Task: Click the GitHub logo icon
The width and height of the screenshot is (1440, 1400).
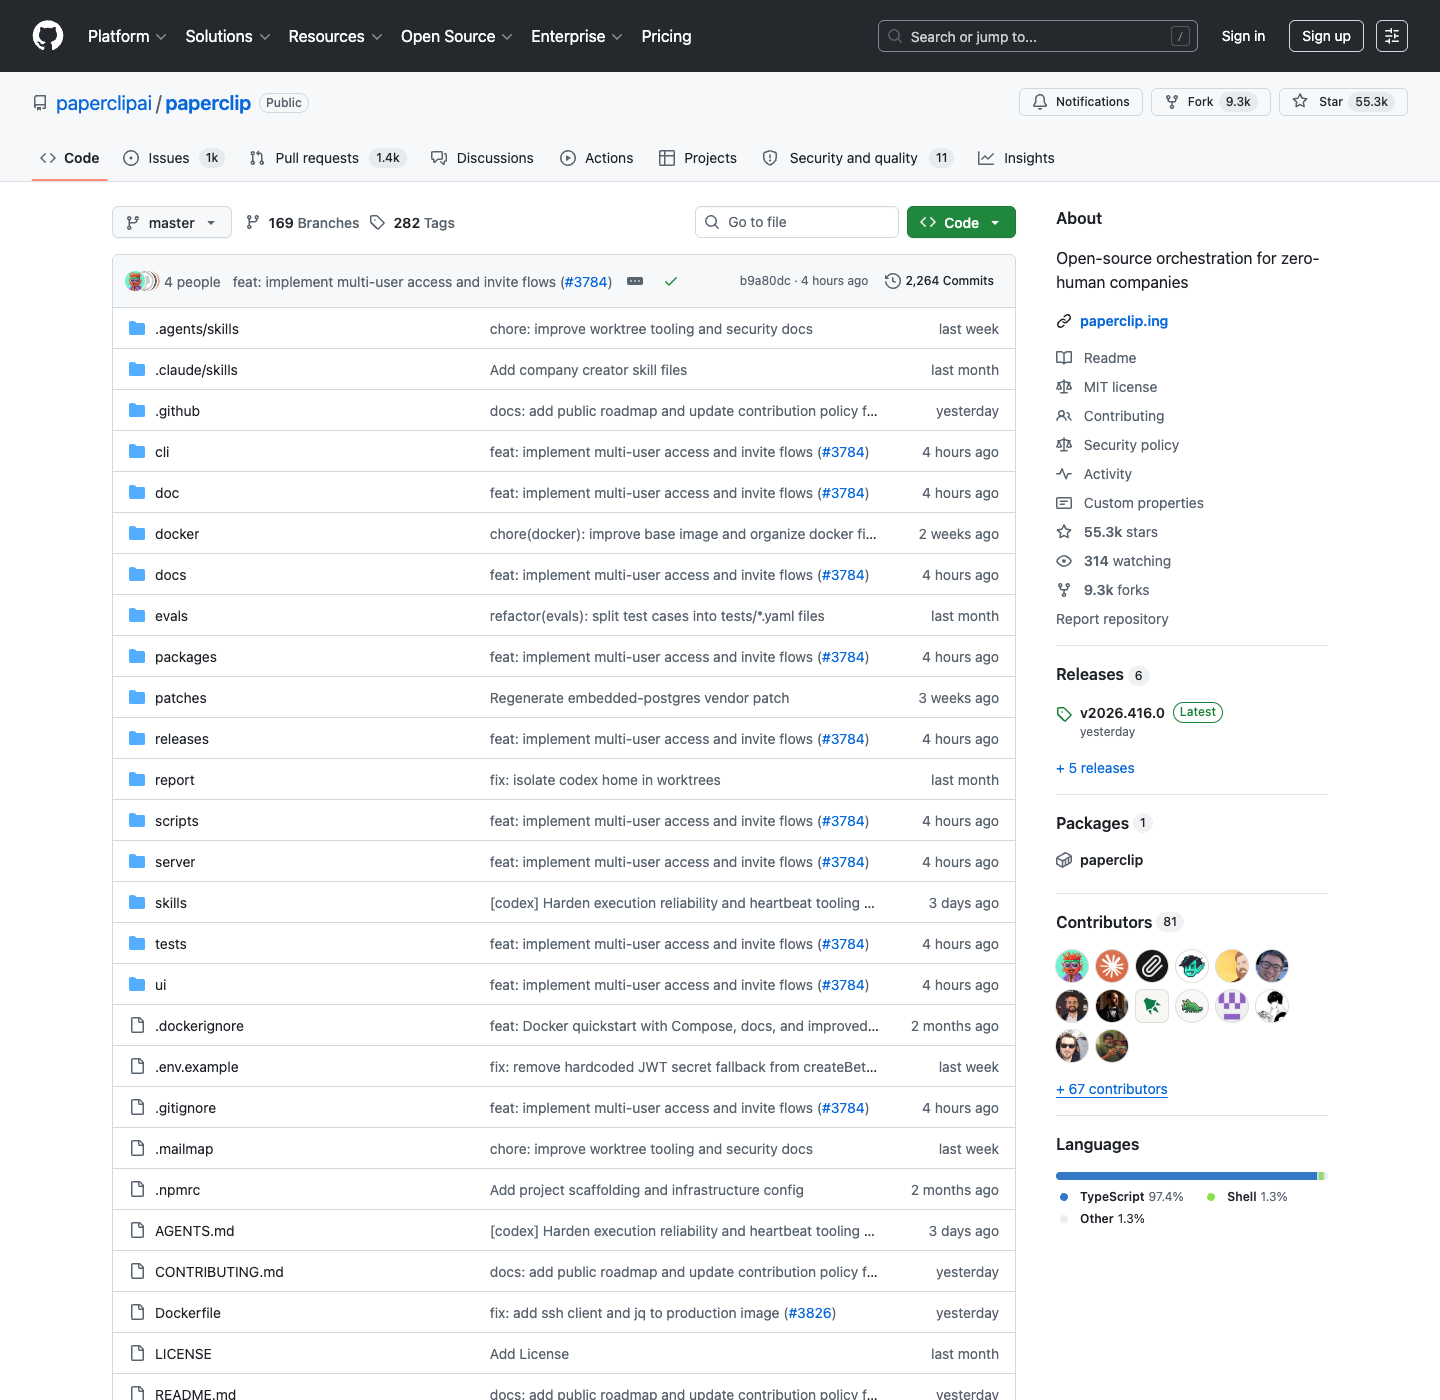Action: pos(48,36)
